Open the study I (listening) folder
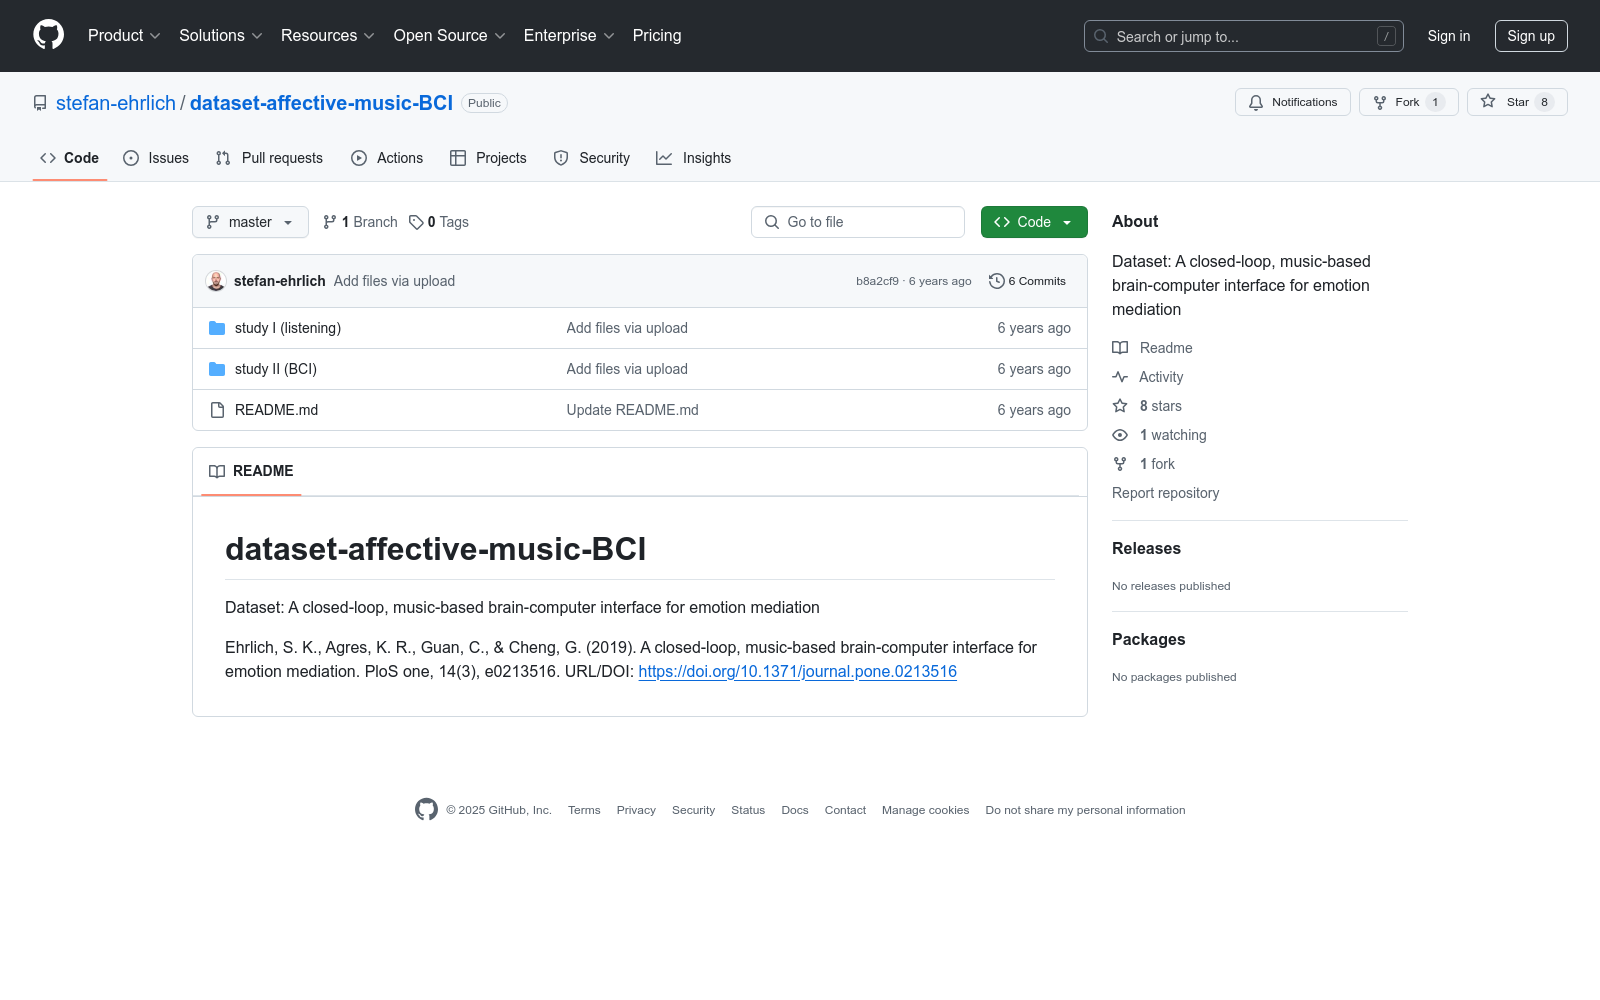 click(x=288, y=328)
